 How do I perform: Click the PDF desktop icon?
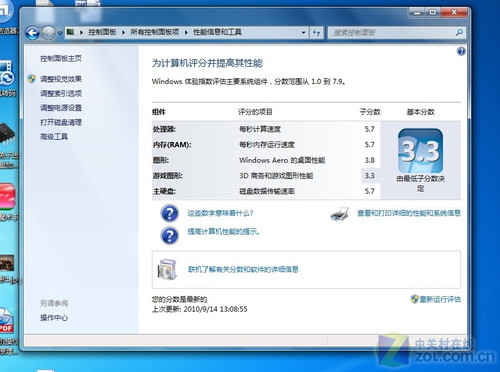coord(6,321)
